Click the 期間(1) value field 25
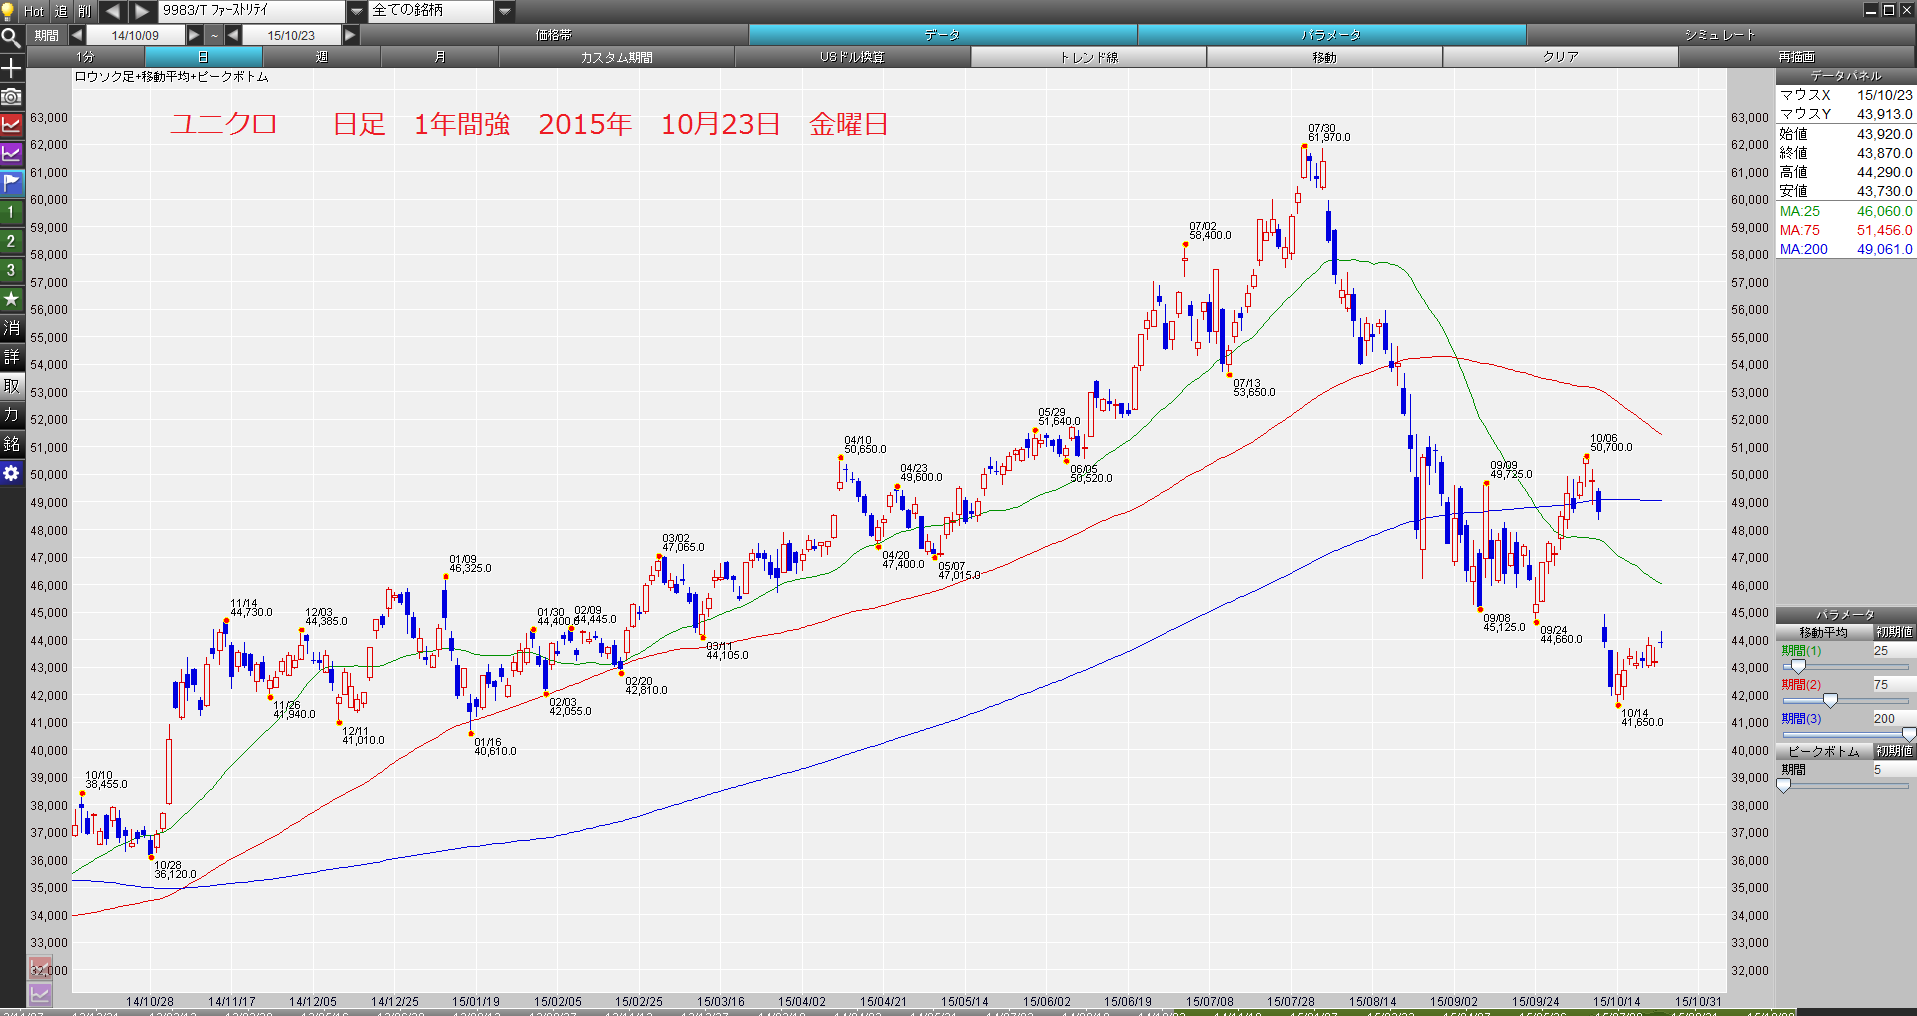The image size is (1917, 1016). point(1893,651)
